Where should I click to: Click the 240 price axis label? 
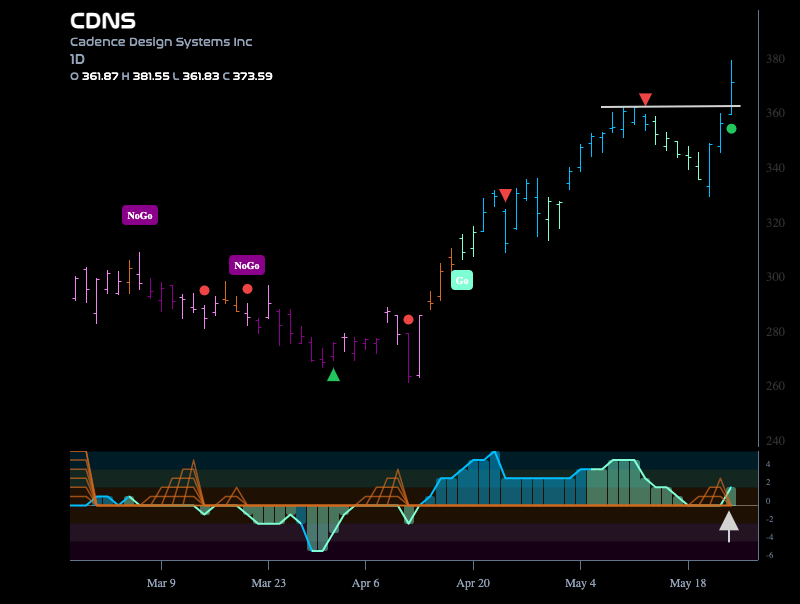pyautogui.click(x=775, y=441)
